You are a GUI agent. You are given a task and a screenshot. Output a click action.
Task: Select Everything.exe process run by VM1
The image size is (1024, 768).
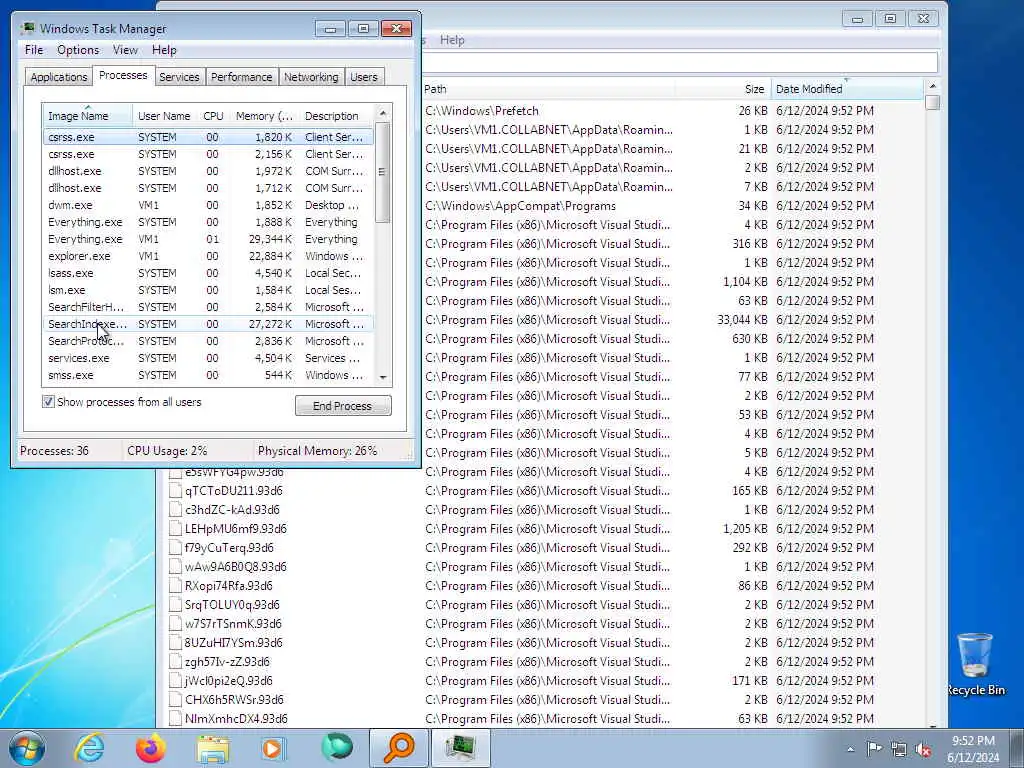pyautogui.click(x=208, y=239)
